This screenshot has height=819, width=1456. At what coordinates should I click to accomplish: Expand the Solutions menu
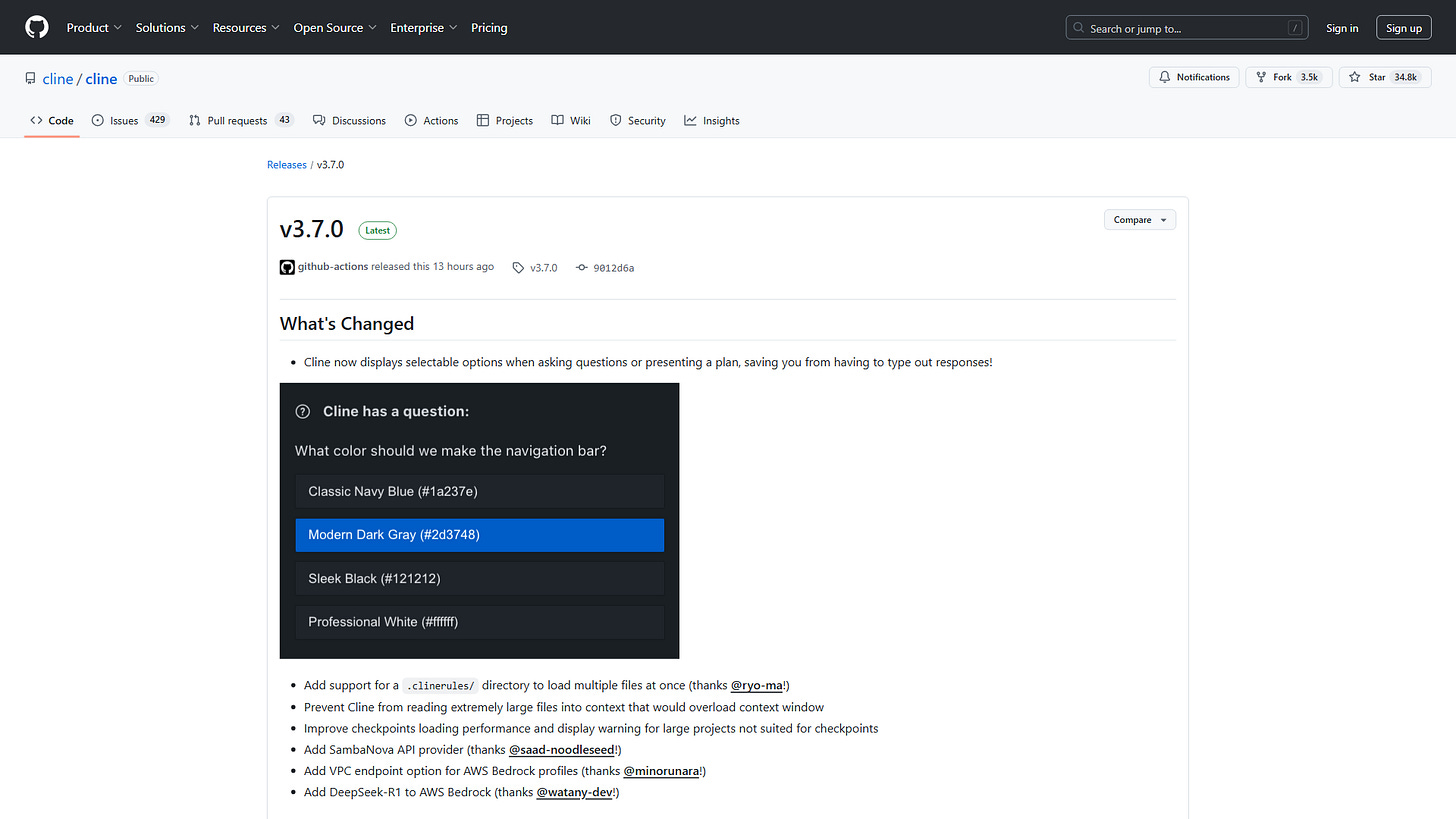[167, 28]
